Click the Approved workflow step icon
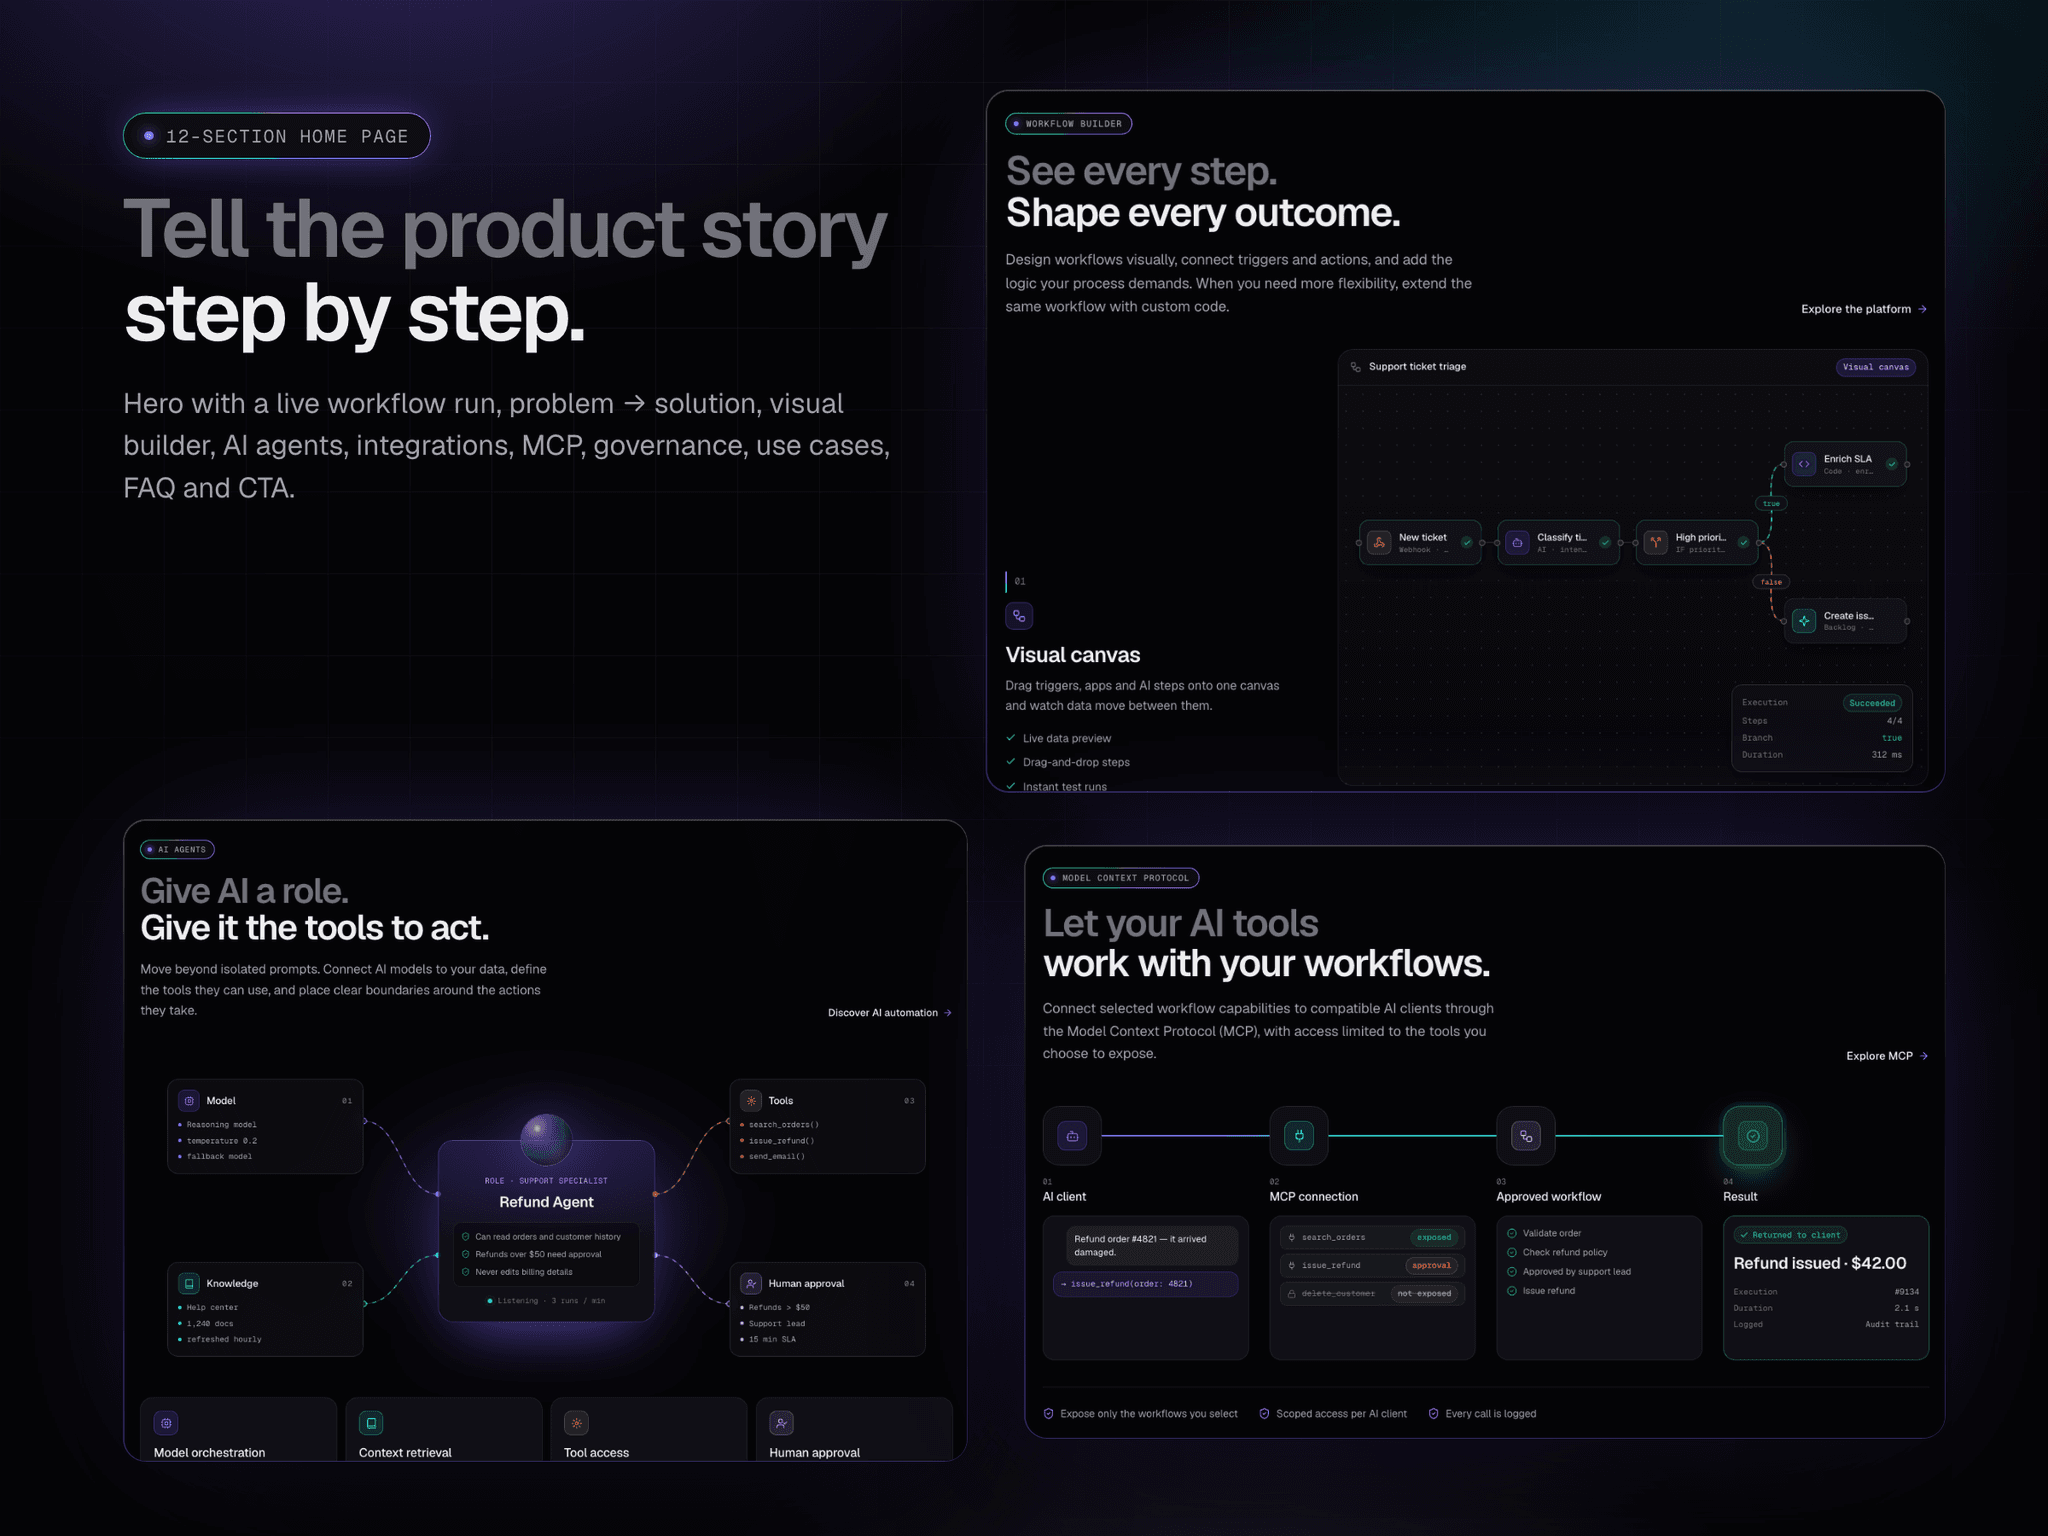The height and width of the screenshot is (1536, 2048). (x=1526, y=1136)
